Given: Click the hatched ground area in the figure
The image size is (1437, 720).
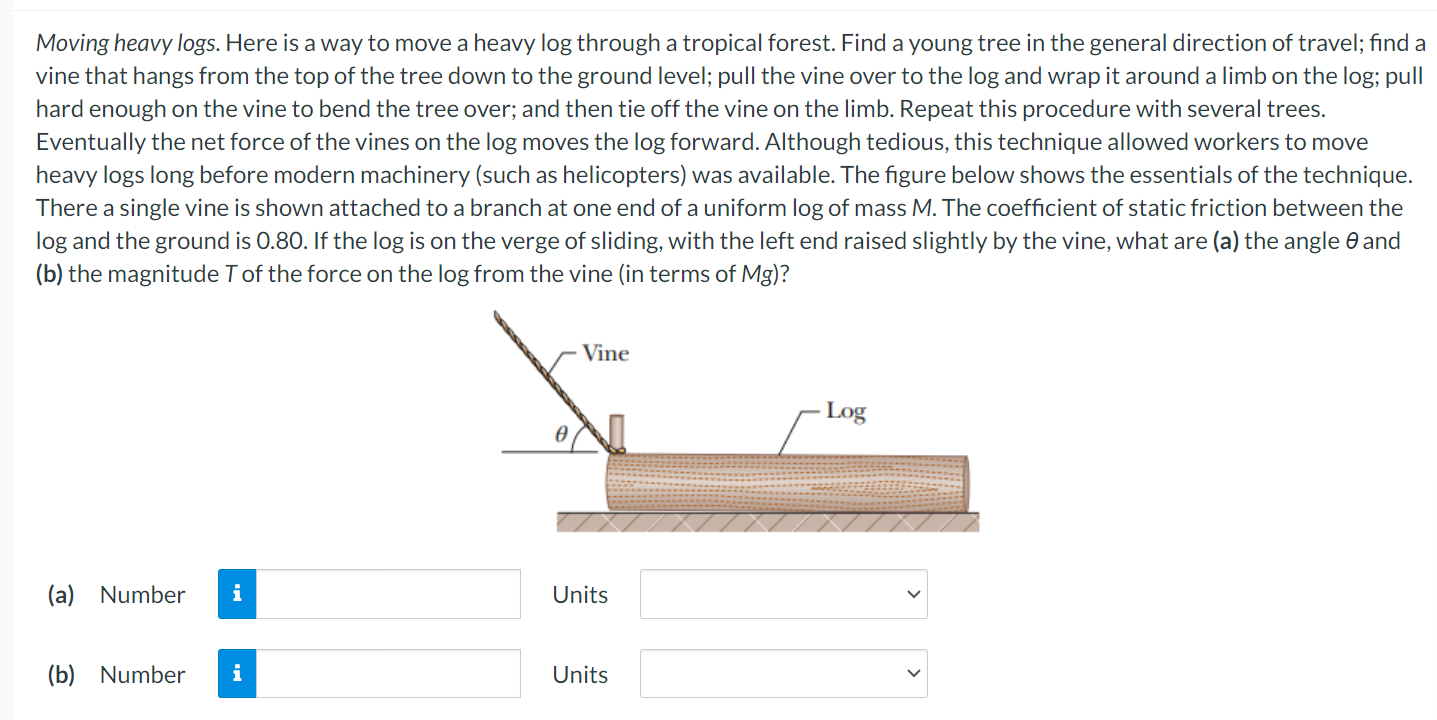Looking at the screenshot, I should click(767, 521).
